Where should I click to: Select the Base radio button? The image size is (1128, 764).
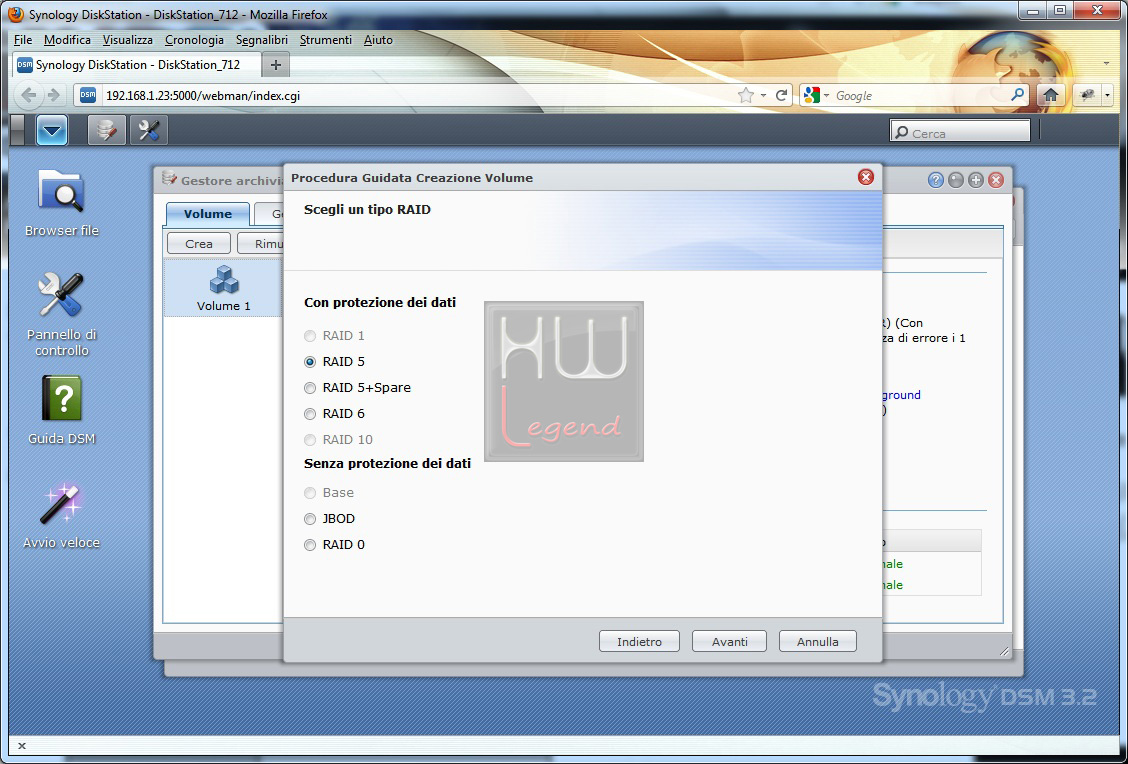coord(310,493)
